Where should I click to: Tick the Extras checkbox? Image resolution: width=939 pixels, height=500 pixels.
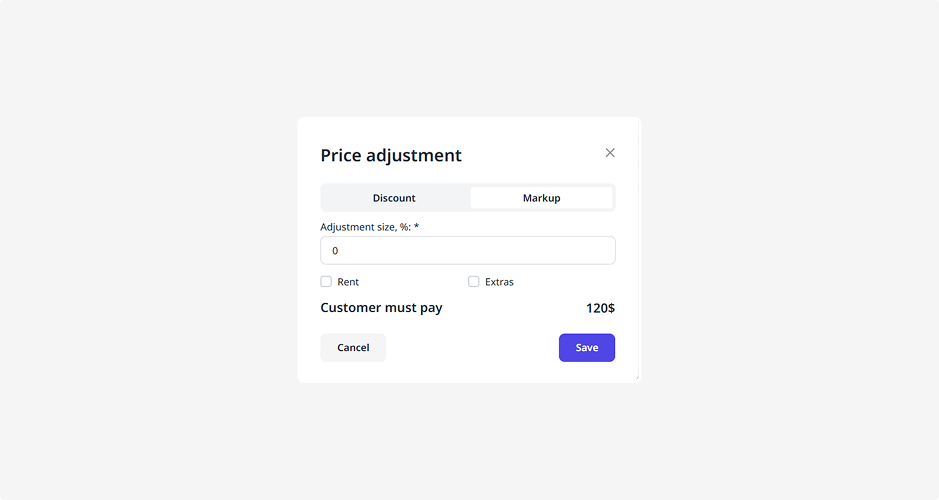(x=474, y=282)
